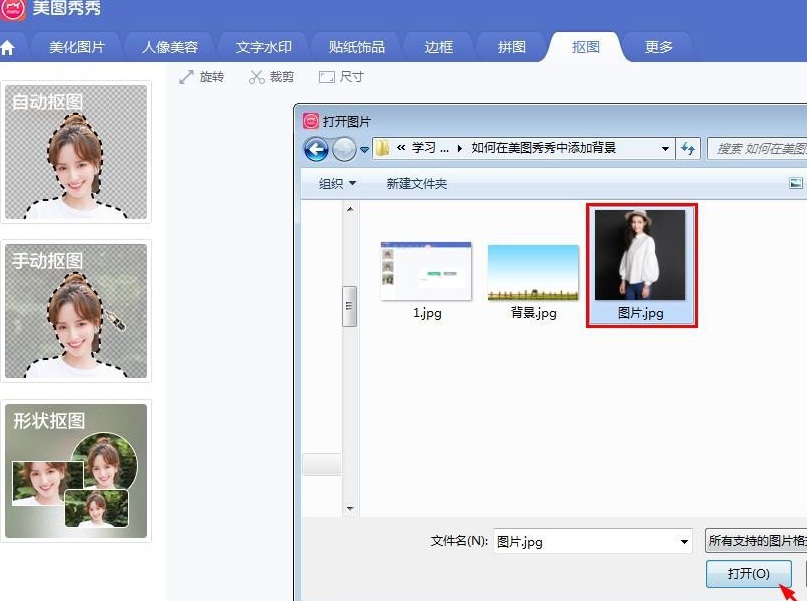
Task: Open the 尺寸 size tool
Action: point(341,77)
